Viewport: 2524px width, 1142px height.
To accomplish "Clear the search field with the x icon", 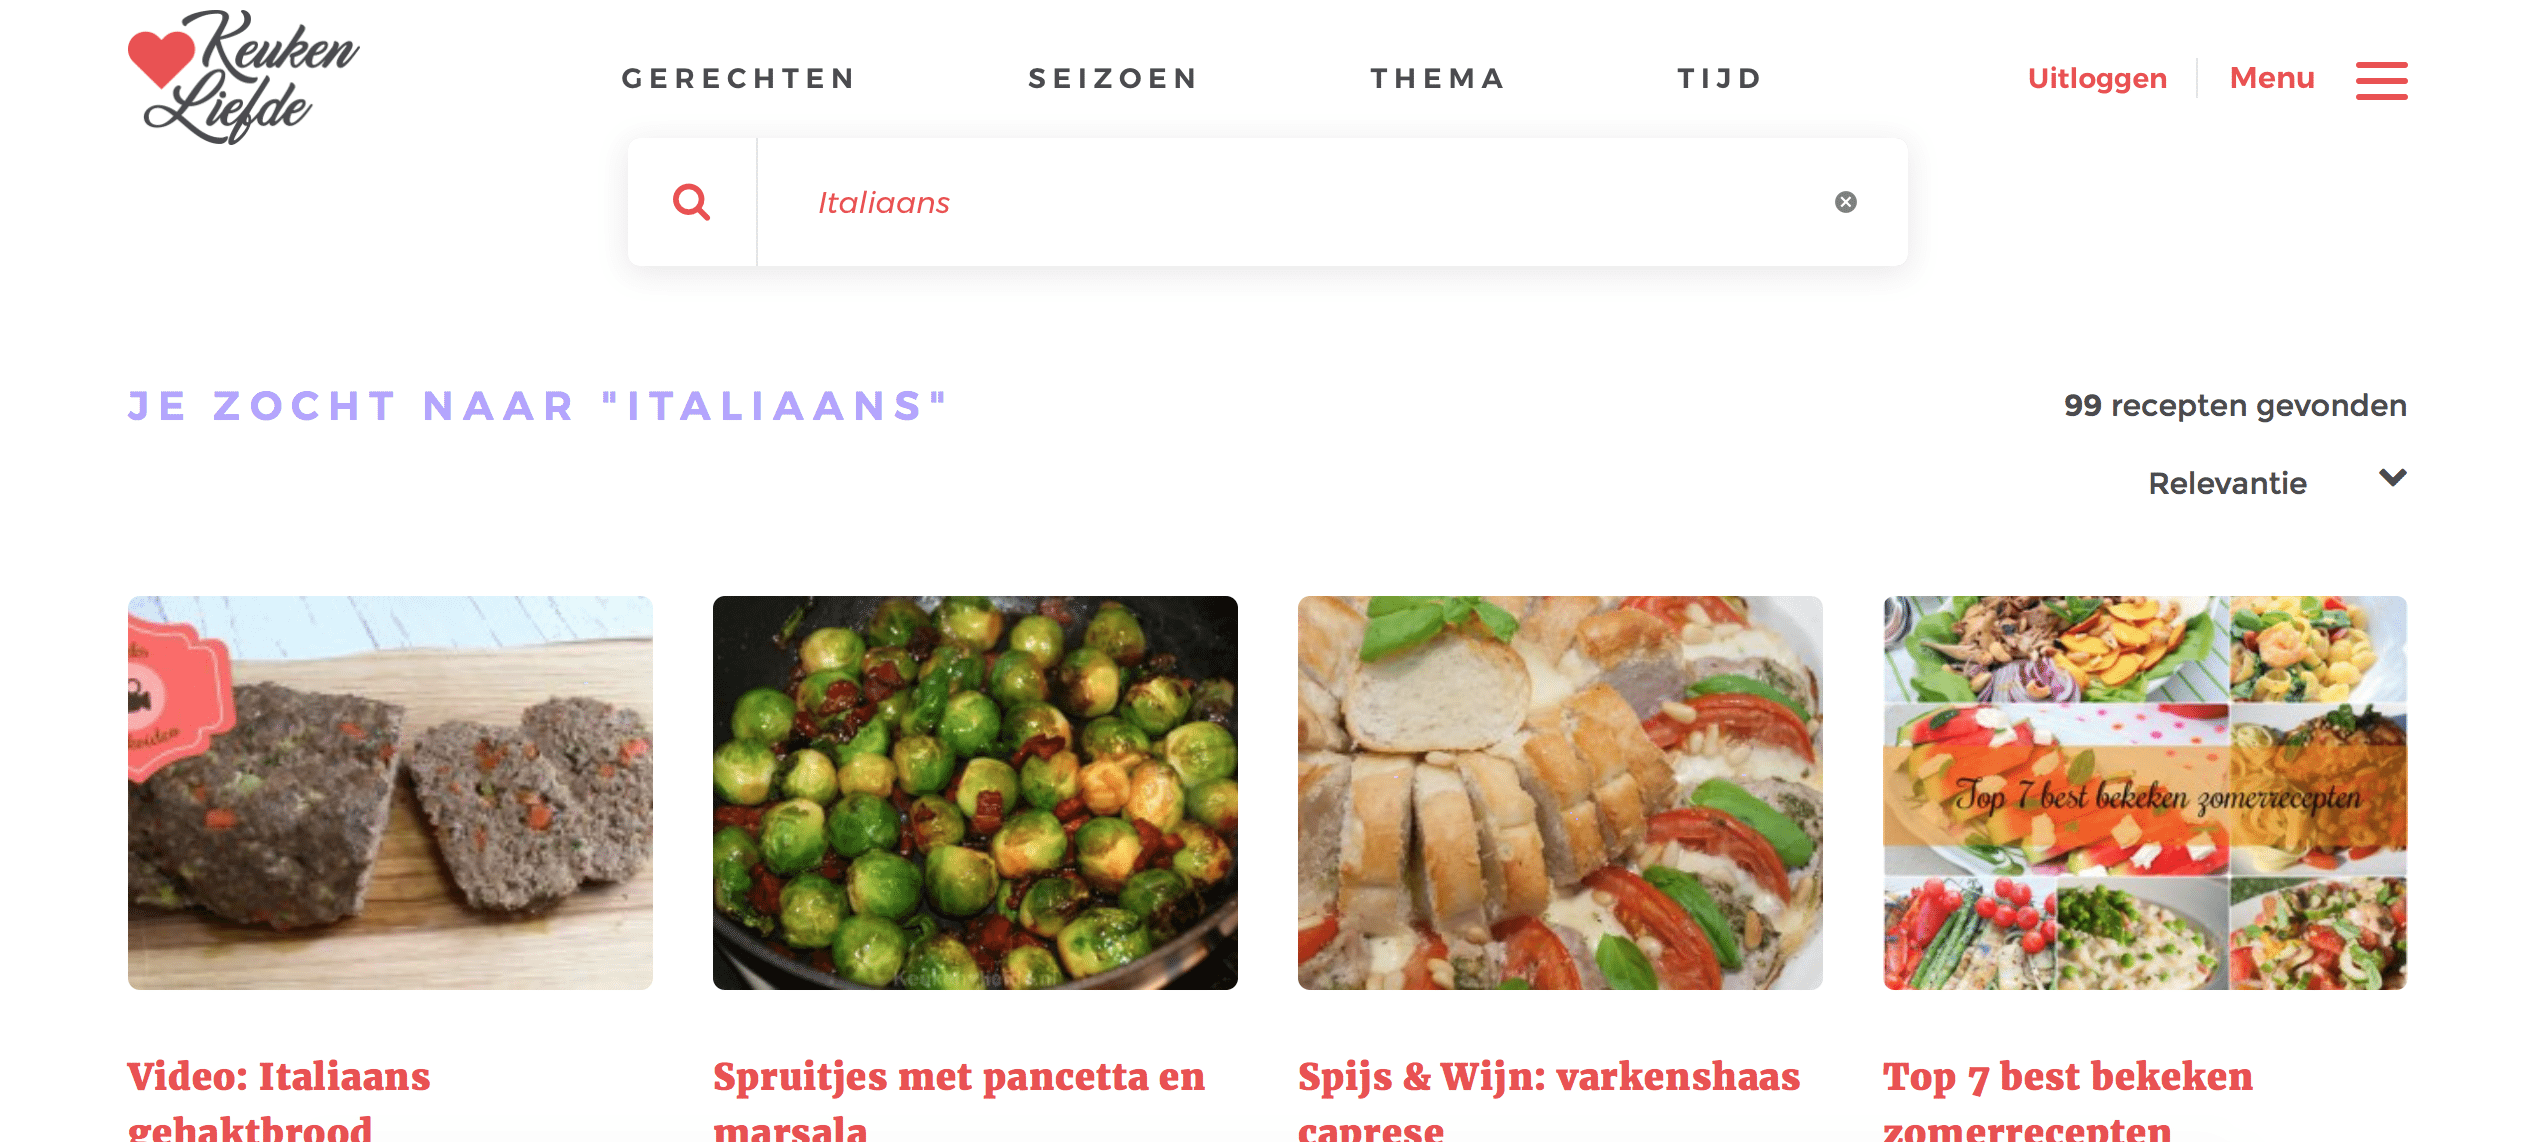I will 1846,202.
